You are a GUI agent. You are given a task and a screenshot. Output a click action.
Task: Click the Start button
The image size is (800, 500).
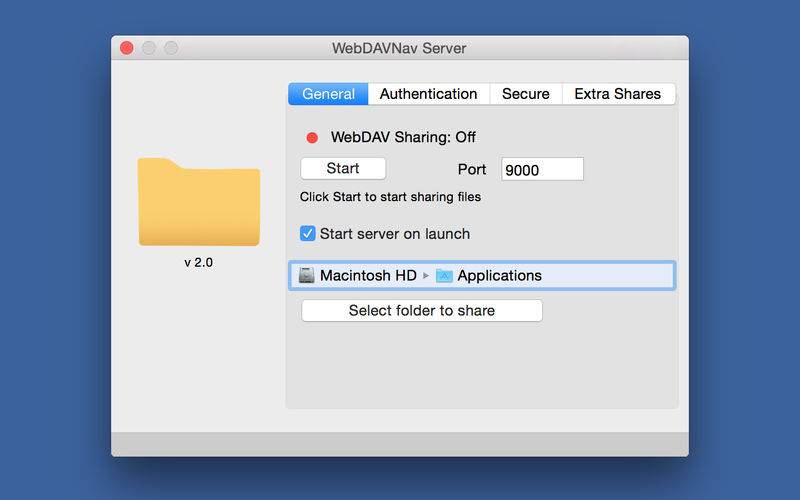pos(343,168)
